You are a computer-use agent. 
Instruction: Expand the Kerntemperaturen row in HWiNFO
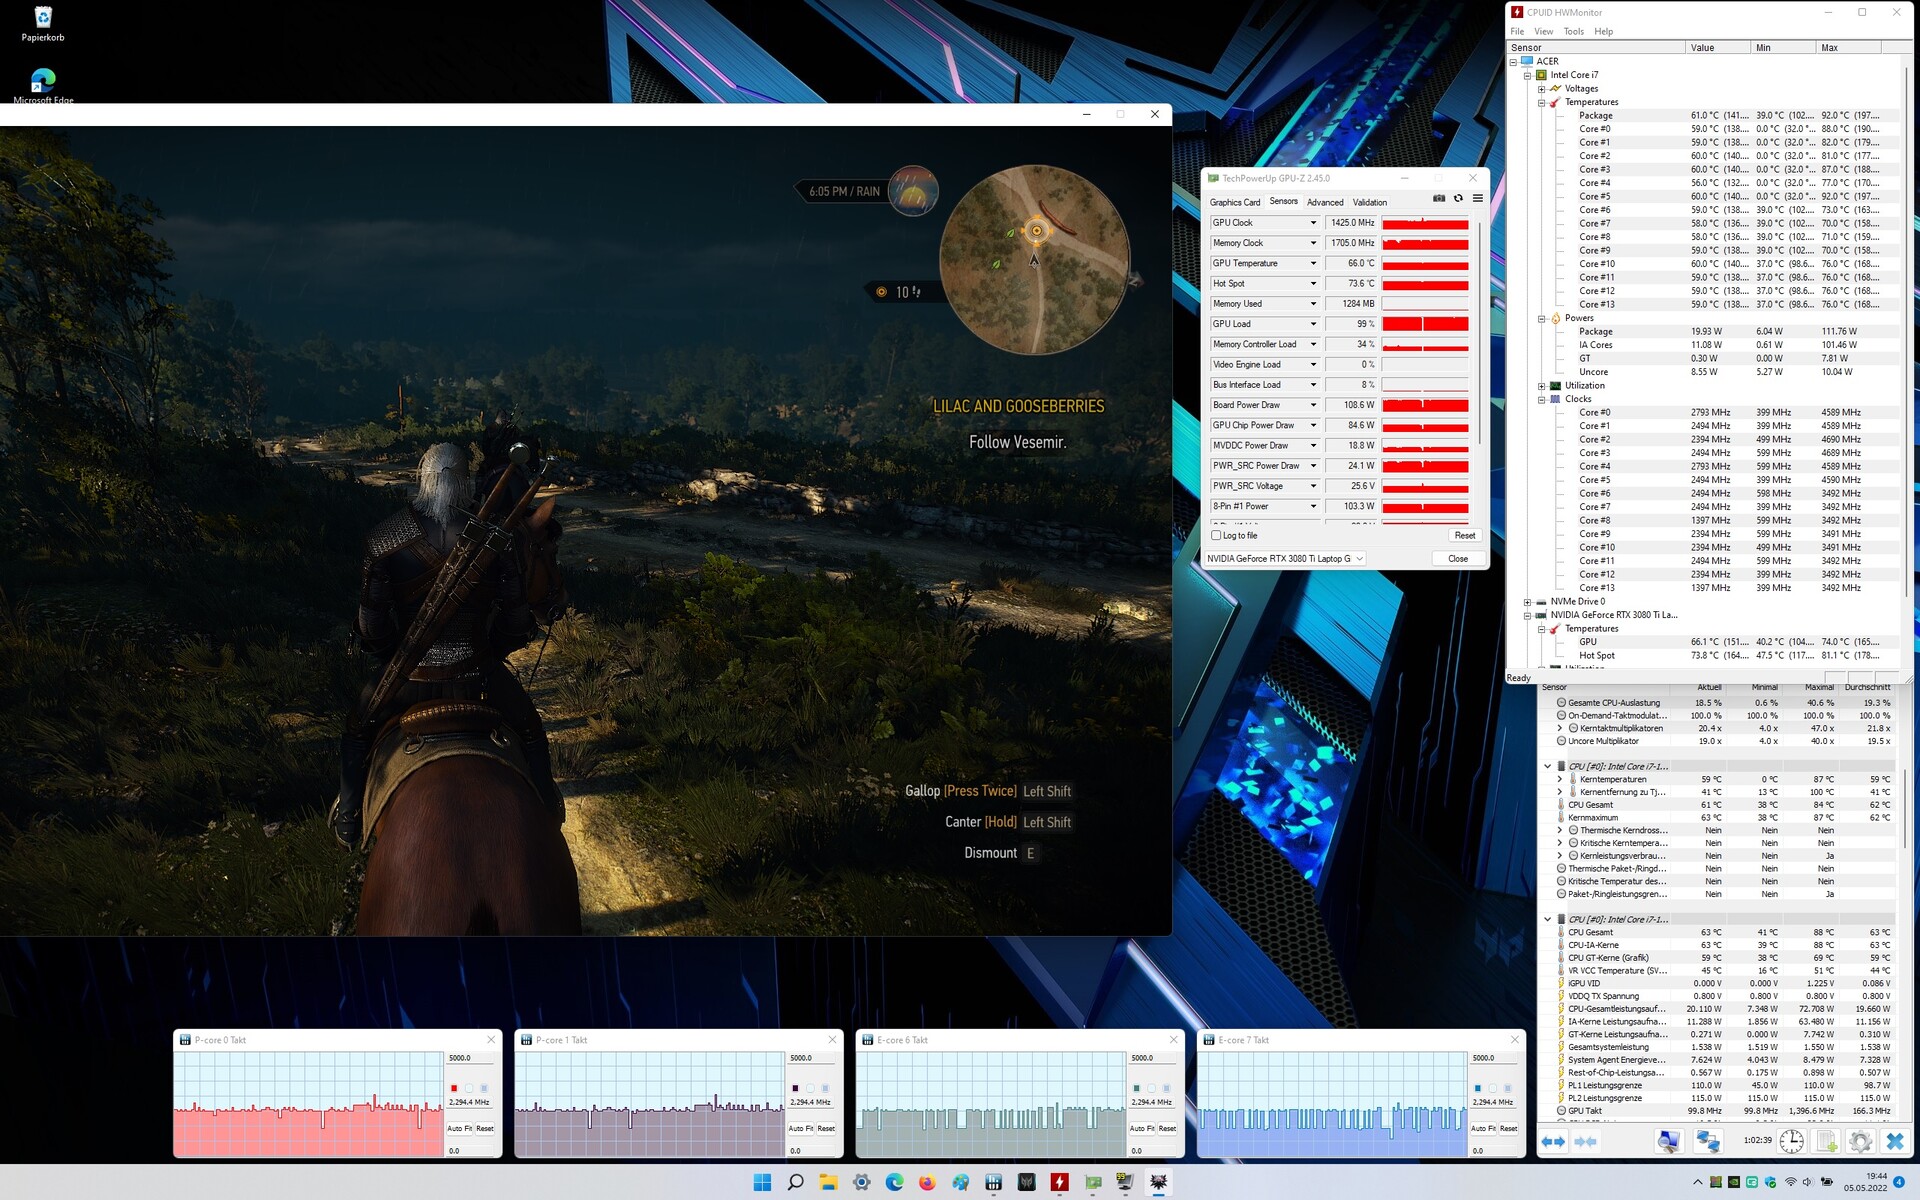[x=1559, y=779]
